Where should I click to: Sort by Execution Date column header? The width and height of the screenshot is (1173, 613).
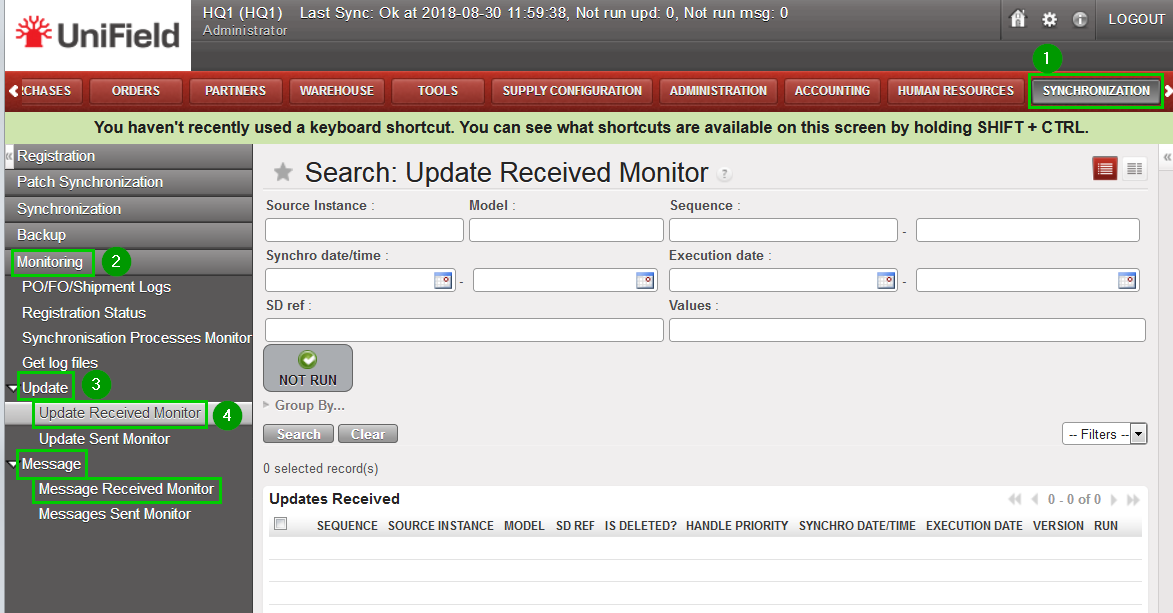click(974, 526)
